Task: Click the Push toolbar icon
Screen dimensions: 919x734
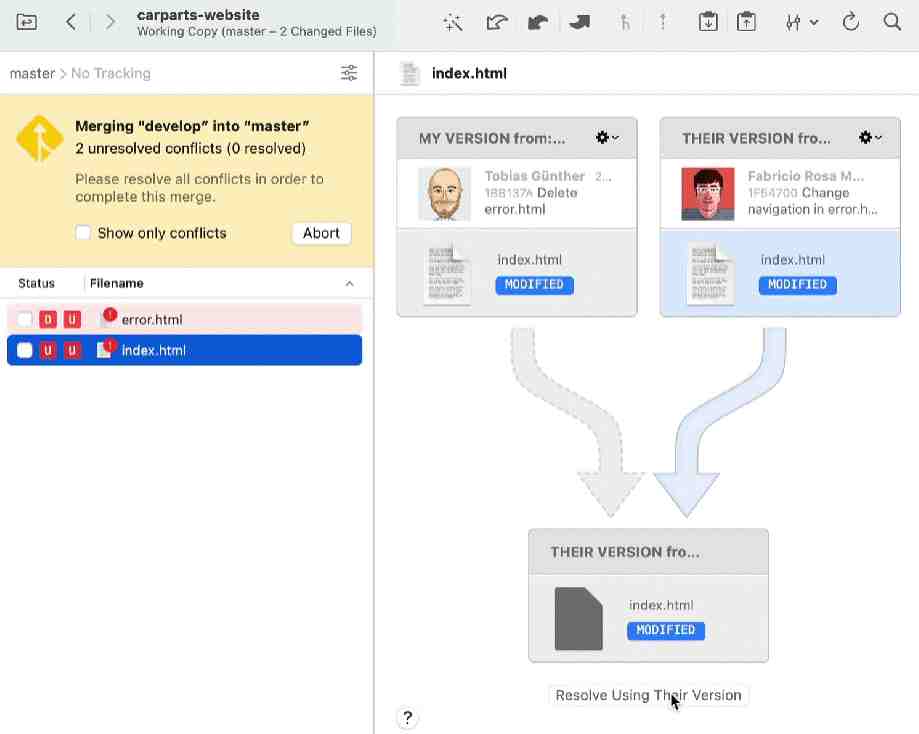Action: pos(579,22)
